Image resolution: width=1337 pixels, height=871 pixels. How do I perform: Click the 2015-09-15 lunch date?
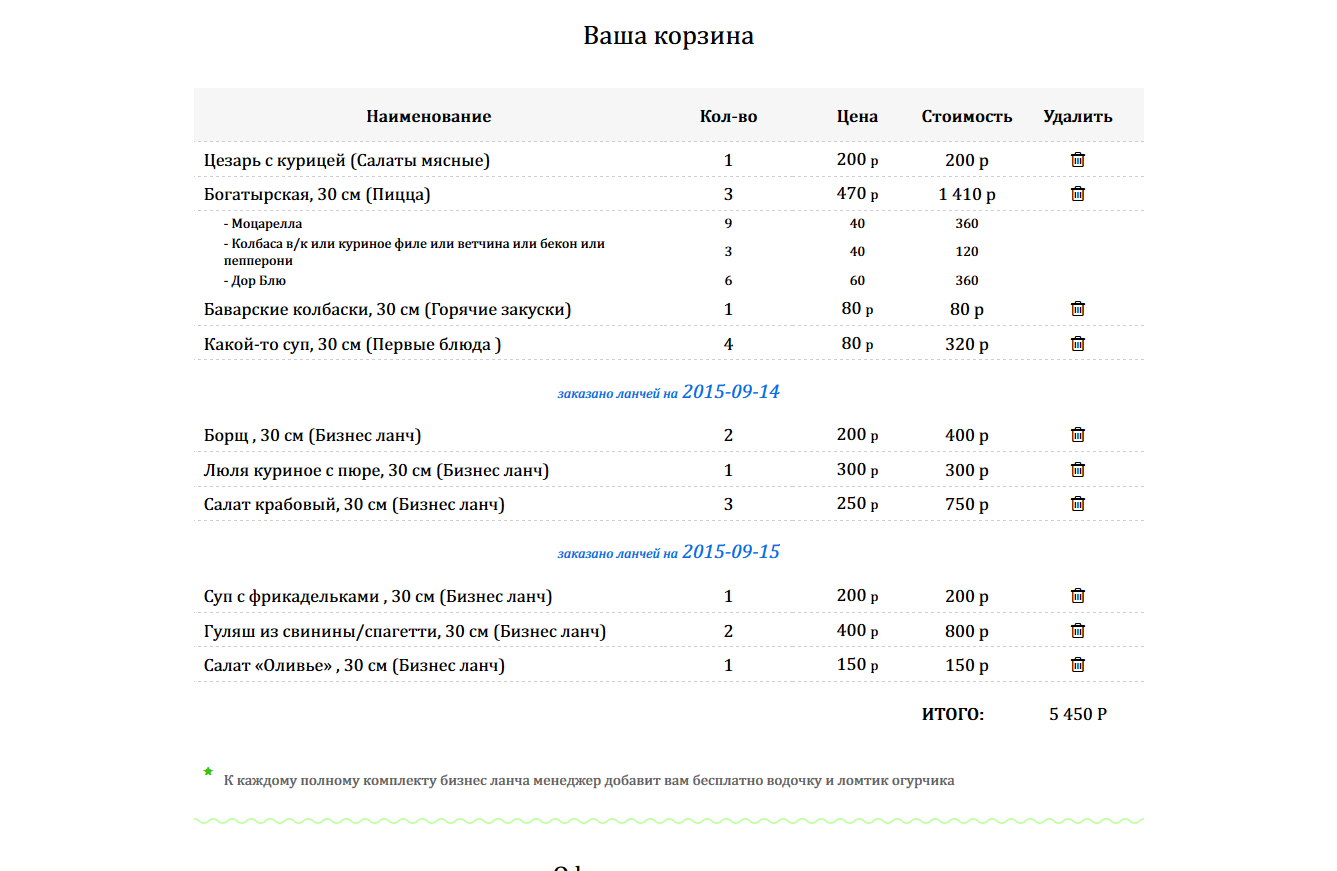click(731, 552)
